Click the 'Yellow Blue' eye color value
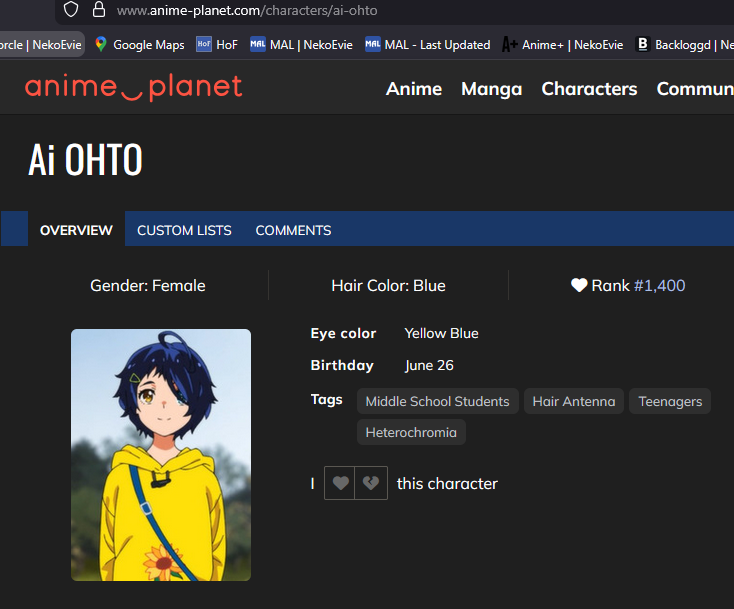The image size is (734, 609). [x=441, y=333]
